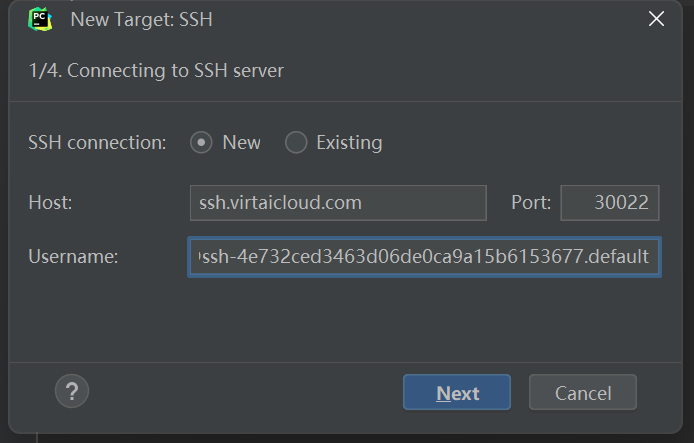Cancel the SSH target setup
694x443 pixels.
click(x=583, y=393)
